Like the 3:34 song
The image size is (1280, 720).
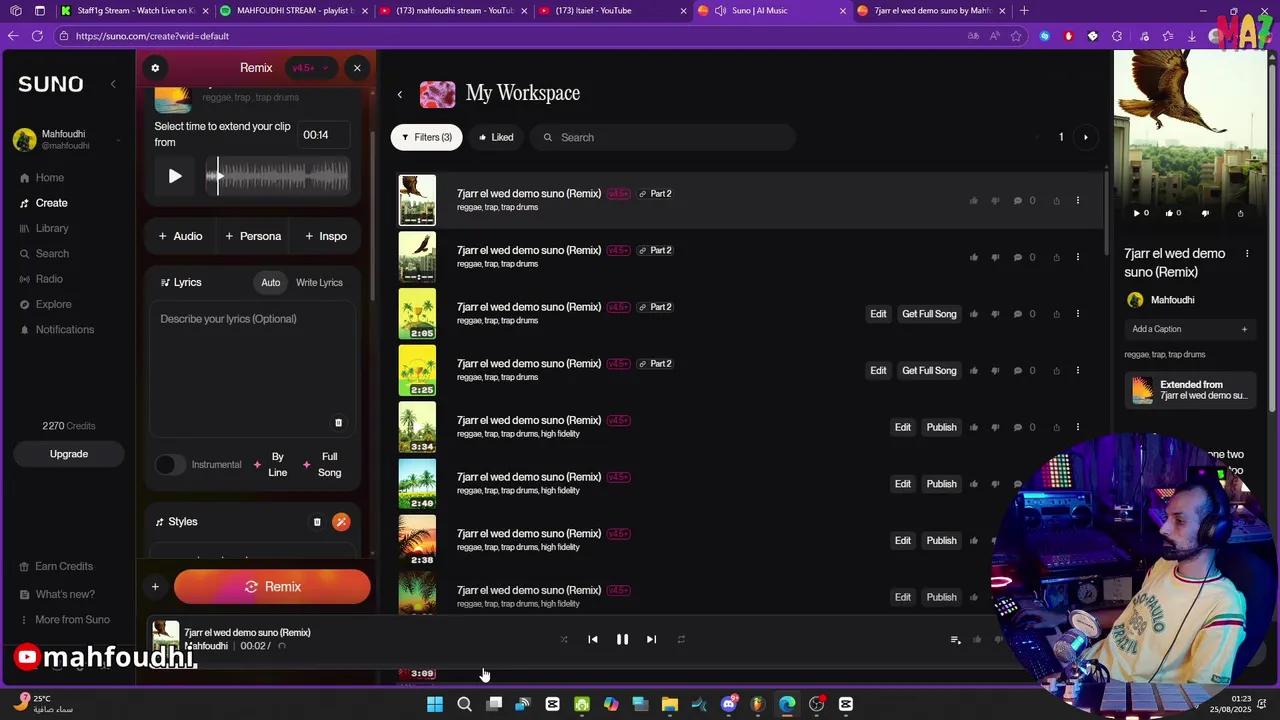pos(974,427)
